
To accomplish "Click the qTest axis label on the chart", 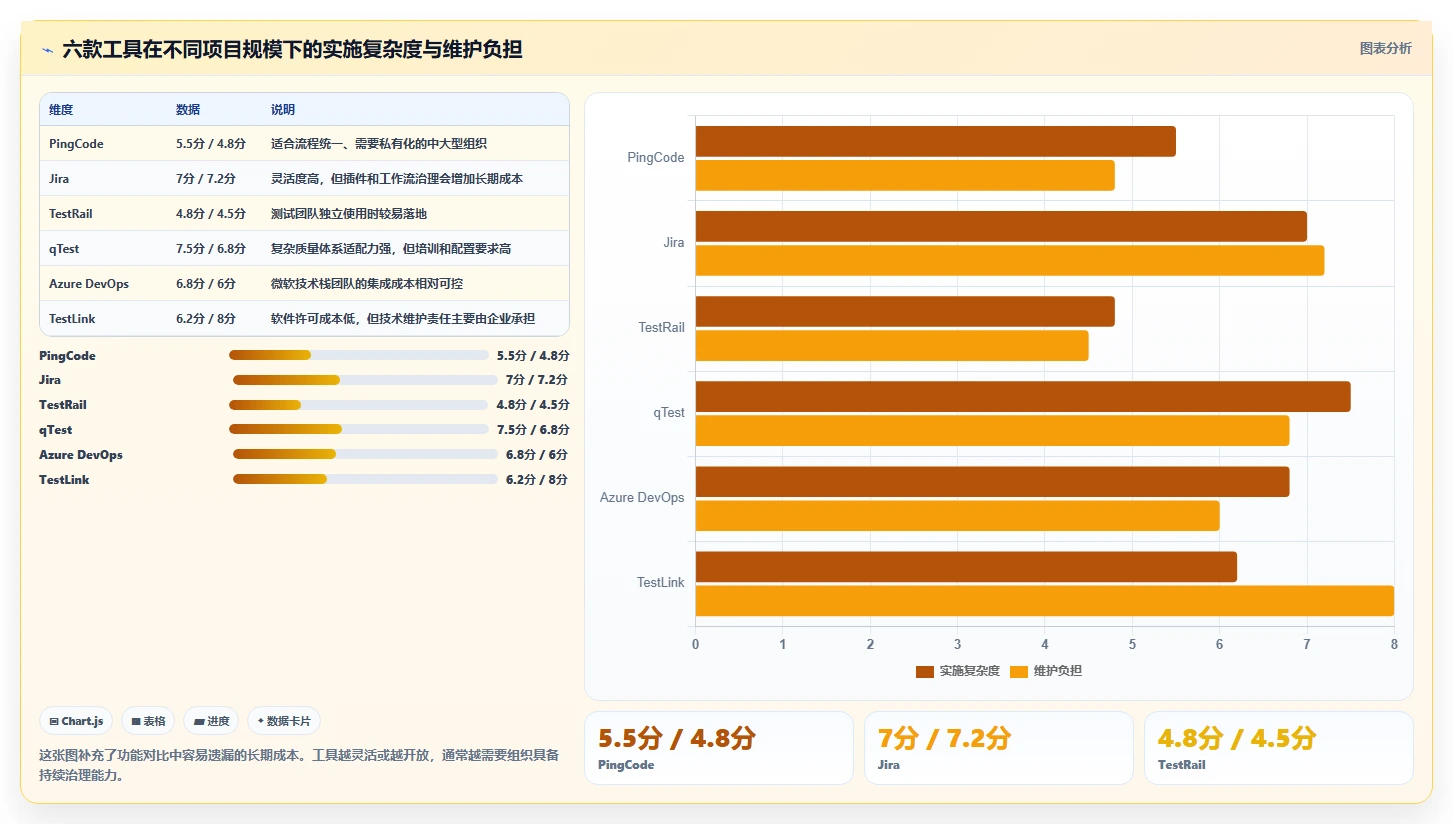I will [x=669, y=413].
